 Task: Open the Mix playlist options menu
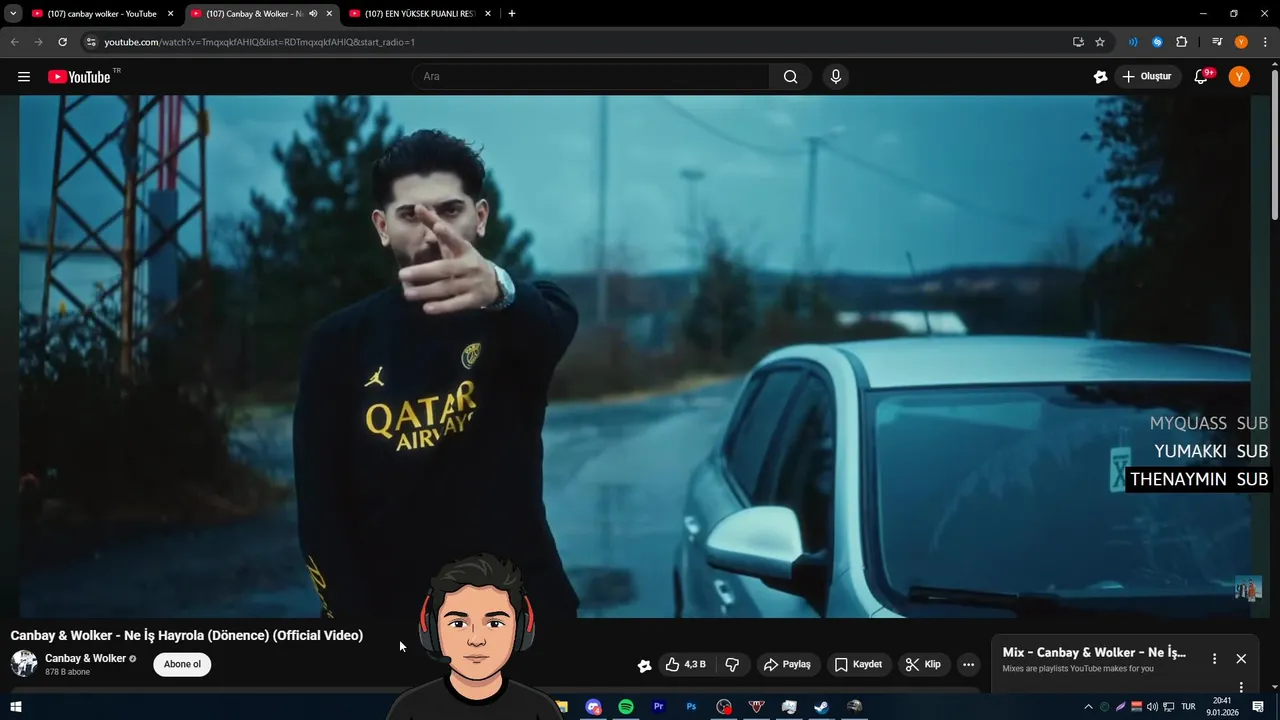click(1215, 659)
